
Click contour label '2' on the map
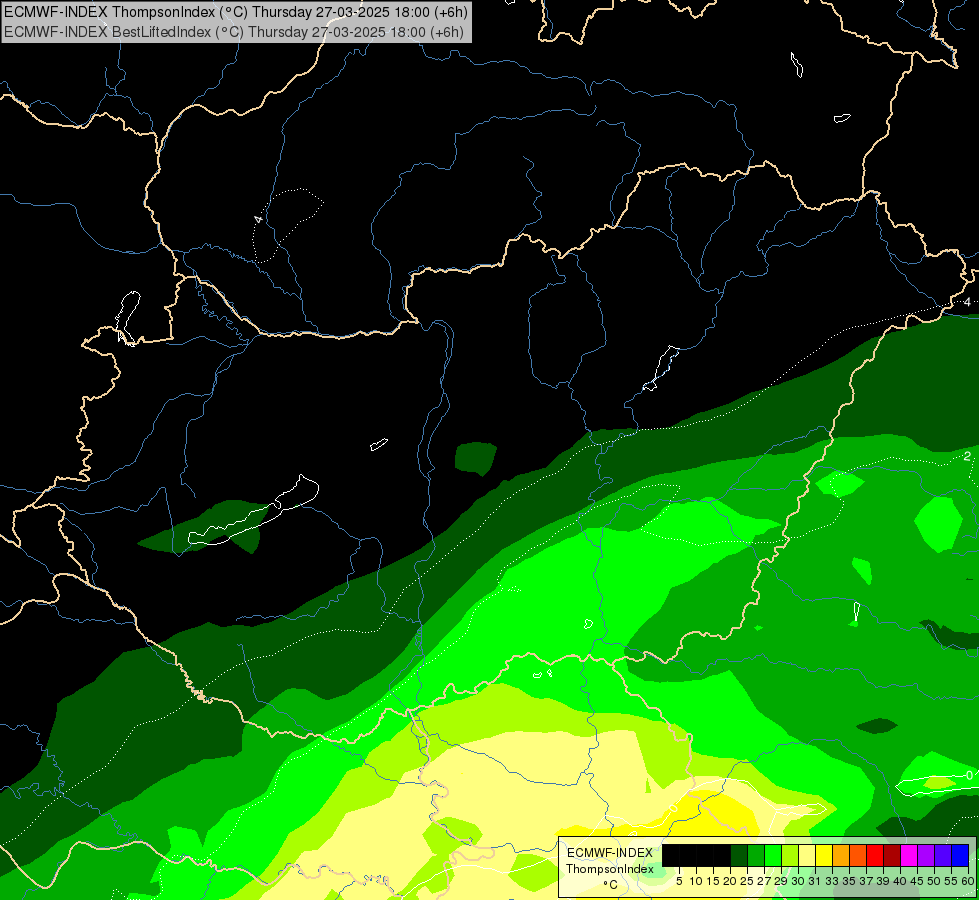click(x=967, y=457)
